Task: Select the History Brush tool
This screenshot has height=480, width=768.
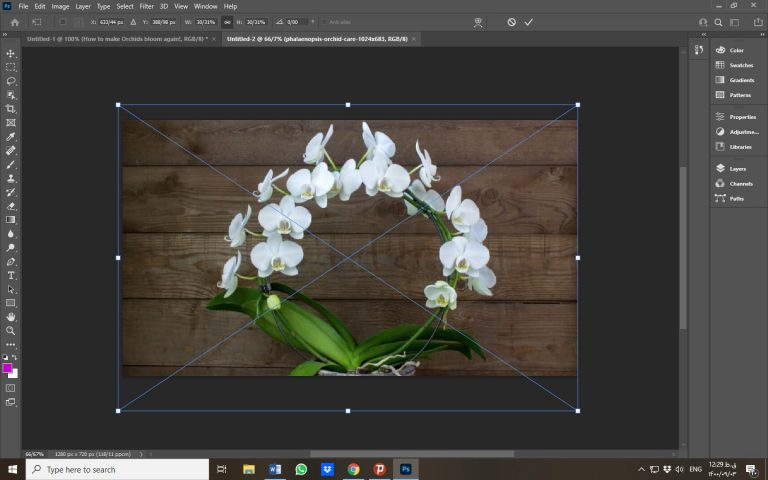Action: click(x=11, y=192)
